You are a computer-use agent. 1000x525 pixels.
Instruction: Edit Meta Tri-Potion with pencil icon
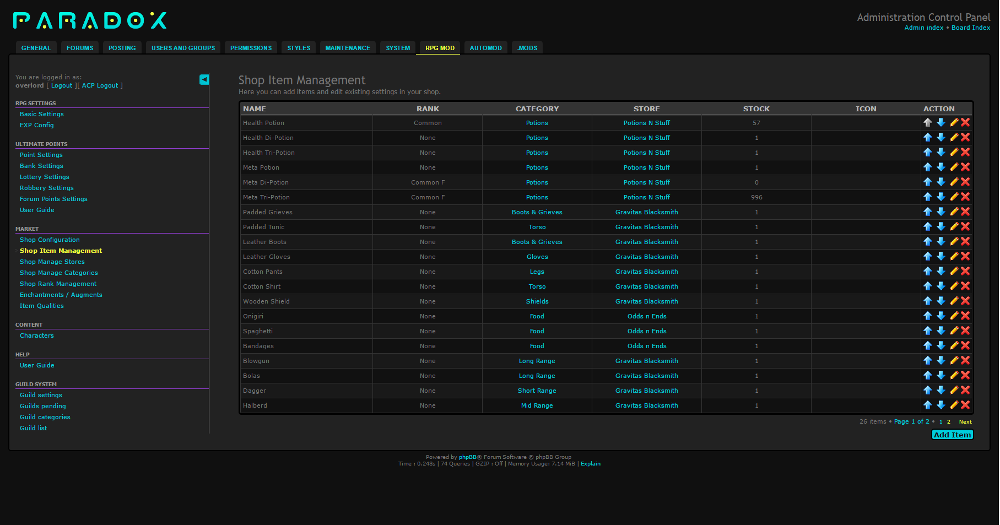[954, 196]
